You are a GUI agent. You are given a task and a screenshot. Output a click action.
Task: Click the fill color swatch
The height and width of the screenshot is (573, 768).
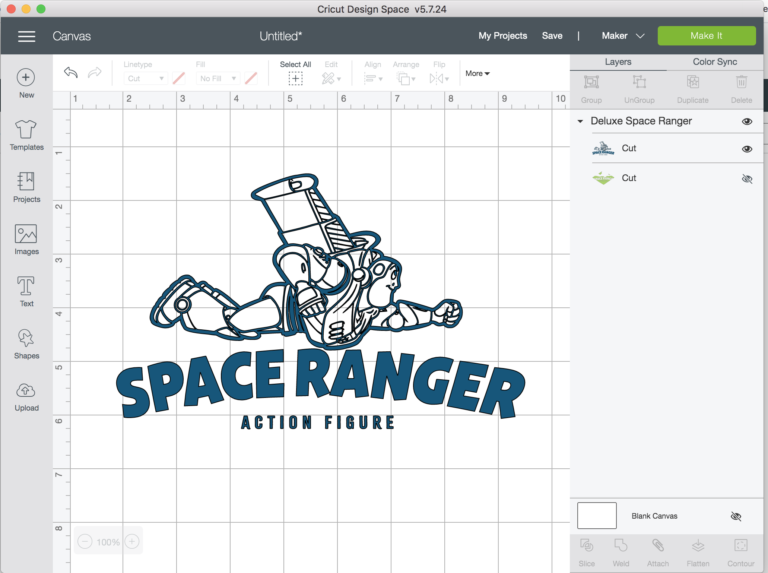[251, 78]
